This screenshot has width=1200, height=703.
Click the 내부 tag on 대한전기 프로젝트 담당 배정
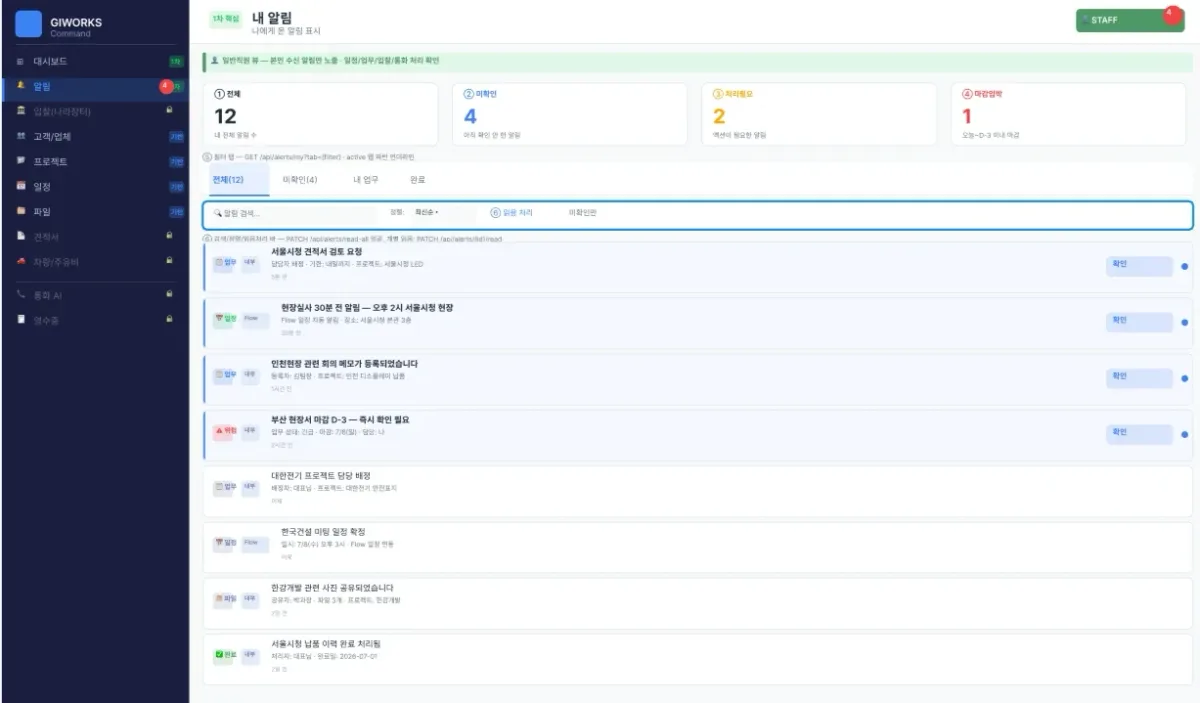(250, 487)
